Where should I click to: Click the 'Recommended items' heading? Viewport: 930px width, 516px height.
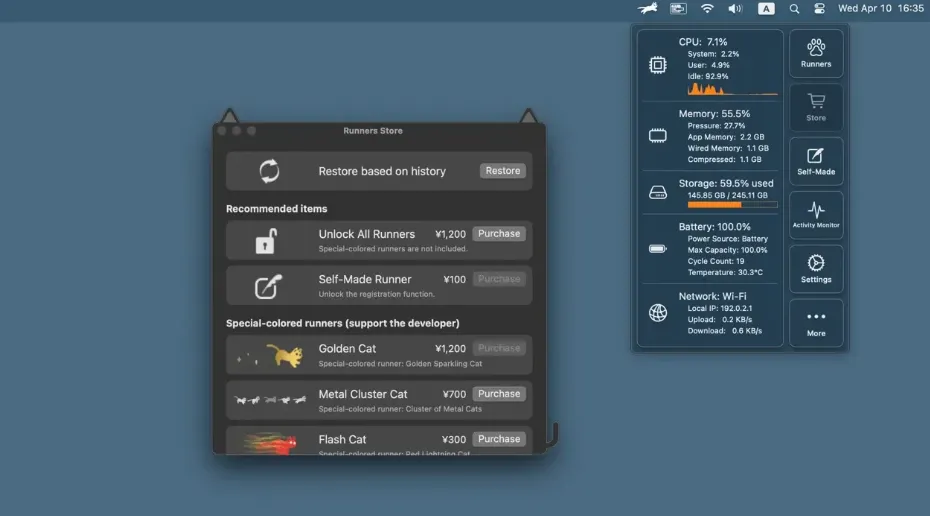(276, 209)
